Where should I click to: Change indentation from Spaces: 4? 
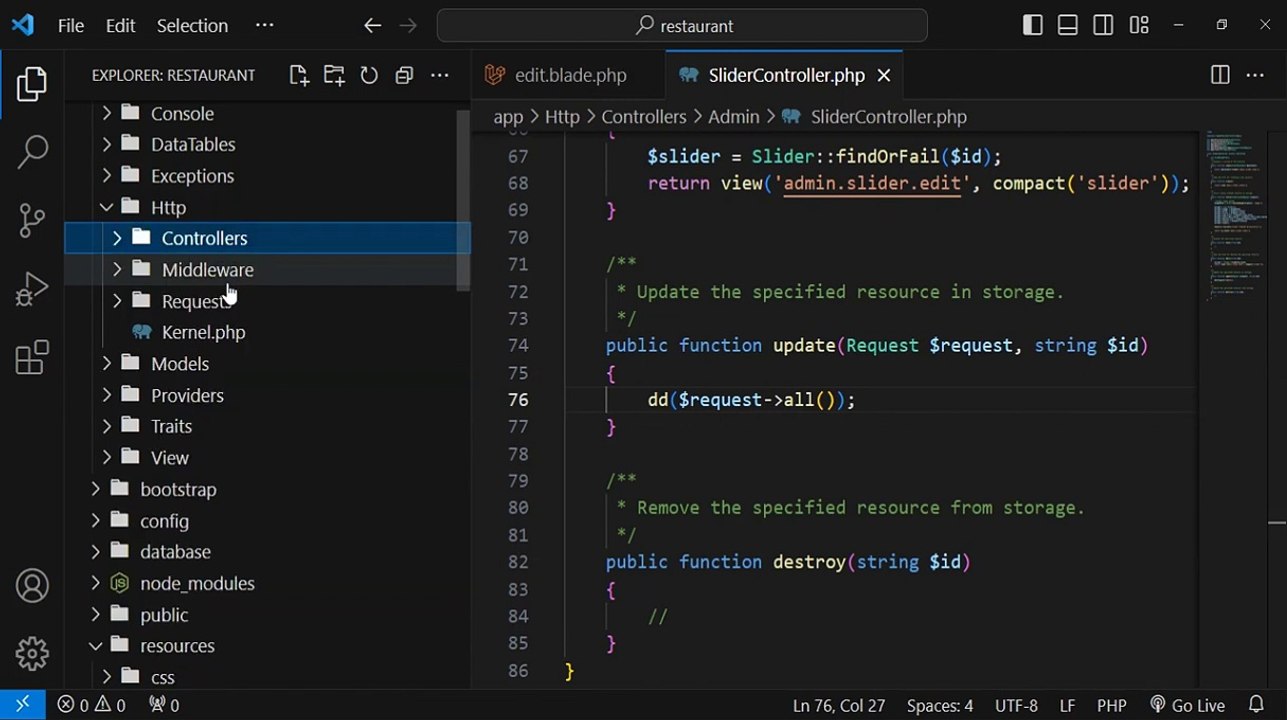940,705
